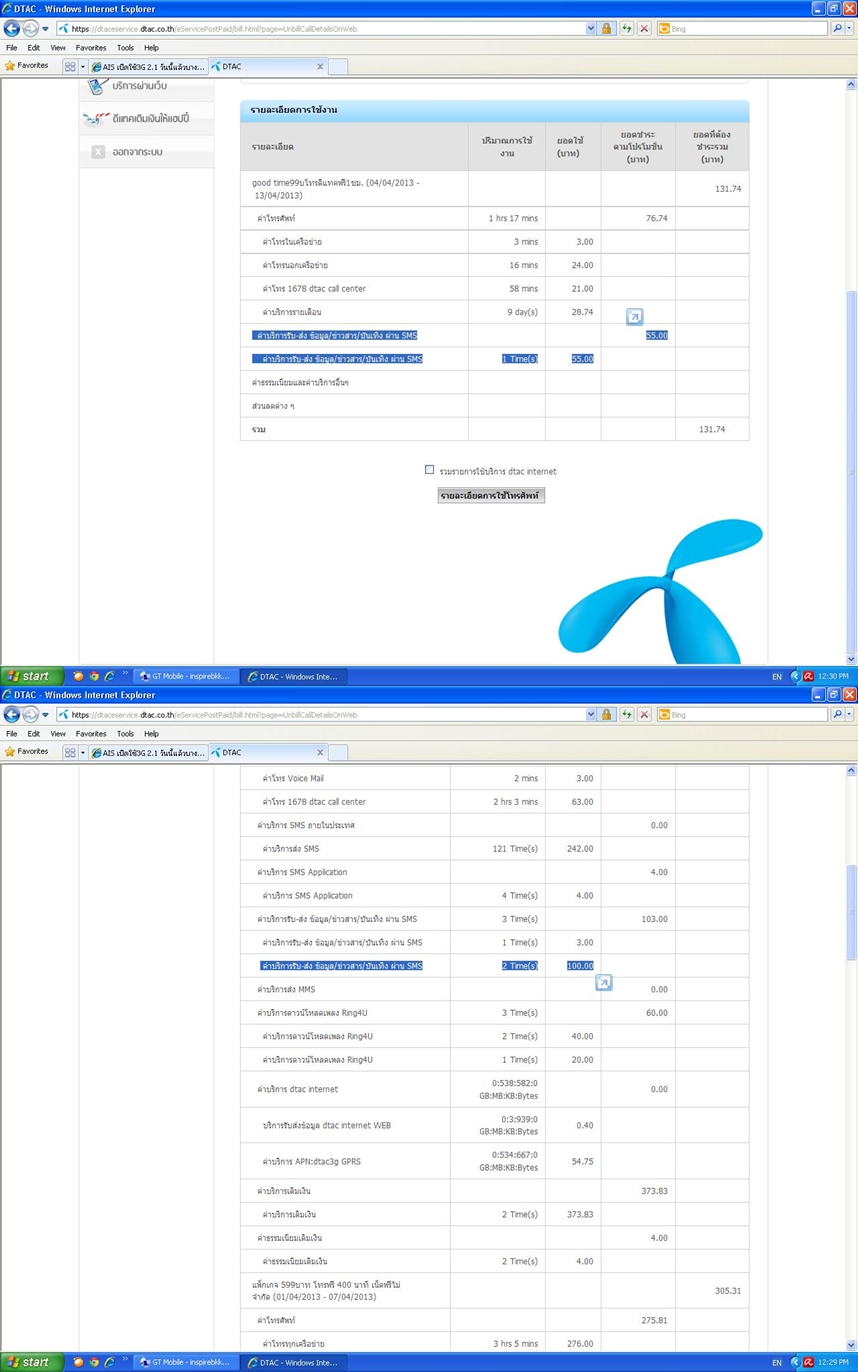Screen dimensions: 858x1372
Task: Click red antivirus tray icon beside the 12:30 PM clock
Action: pyautogui.click(x=808, y=676)
